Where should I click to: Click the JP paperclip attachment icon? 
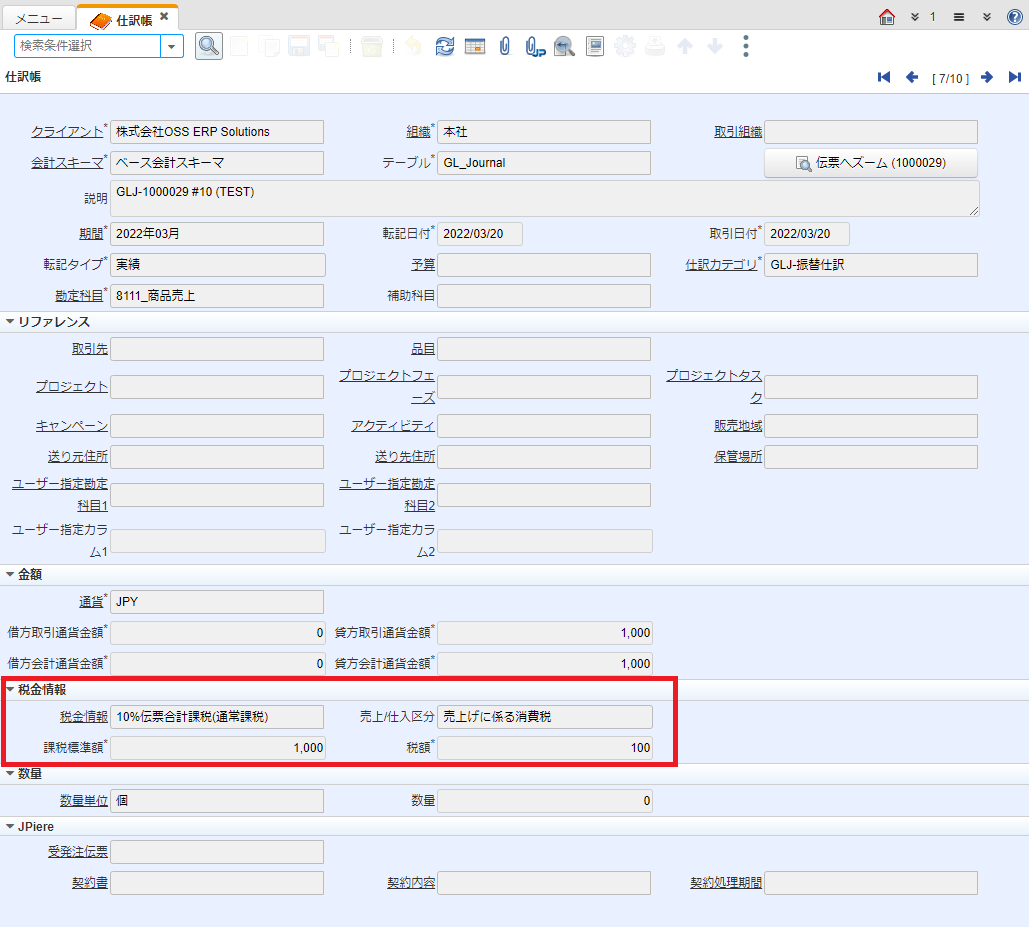[x=535, y=47]
